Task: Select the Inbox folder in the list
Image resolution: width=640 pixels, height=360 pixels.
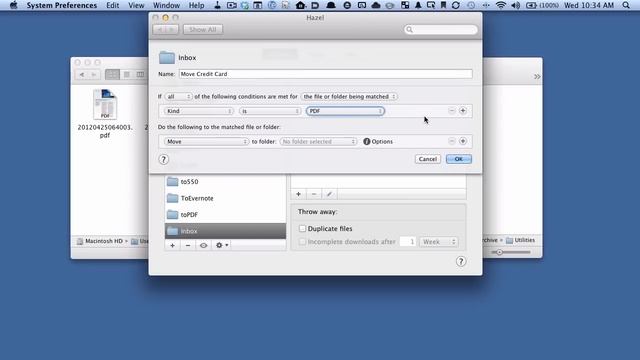Action: point(225,231)
